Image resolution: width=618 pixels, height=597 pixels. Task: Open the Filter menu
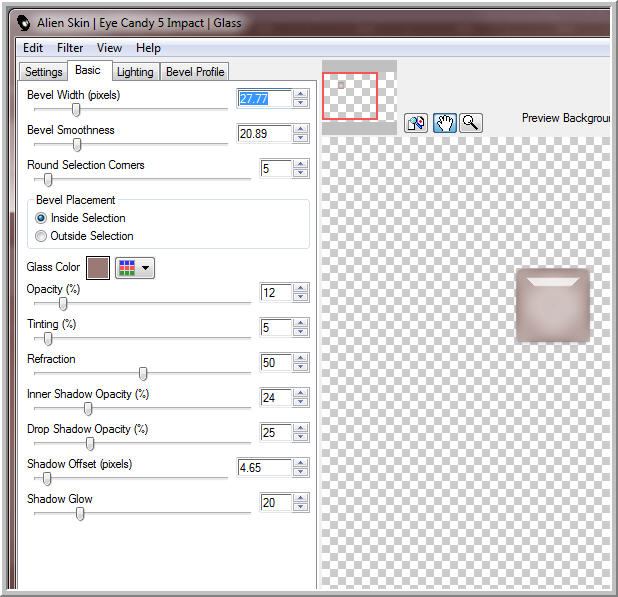(x=70, y=48)
